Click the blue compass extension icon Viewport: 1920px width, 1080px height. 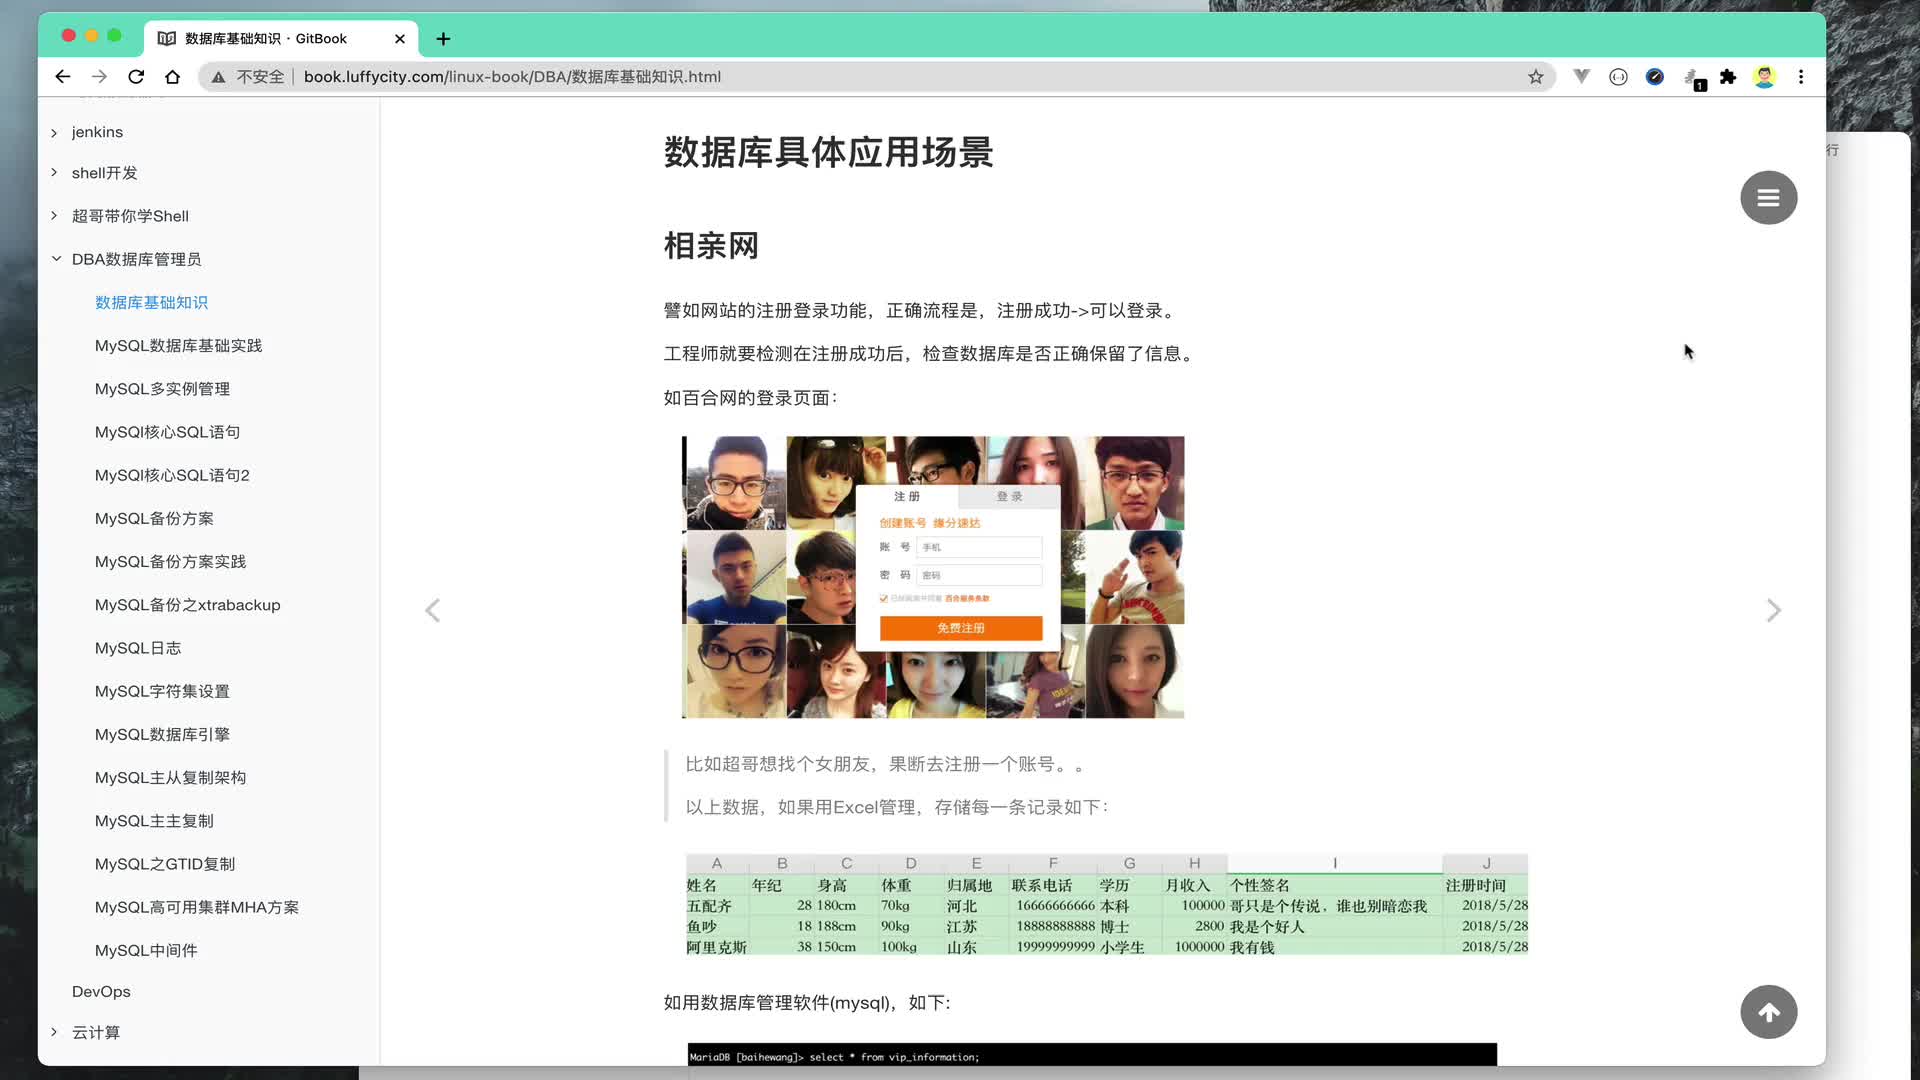click(x=1655, y=77)
